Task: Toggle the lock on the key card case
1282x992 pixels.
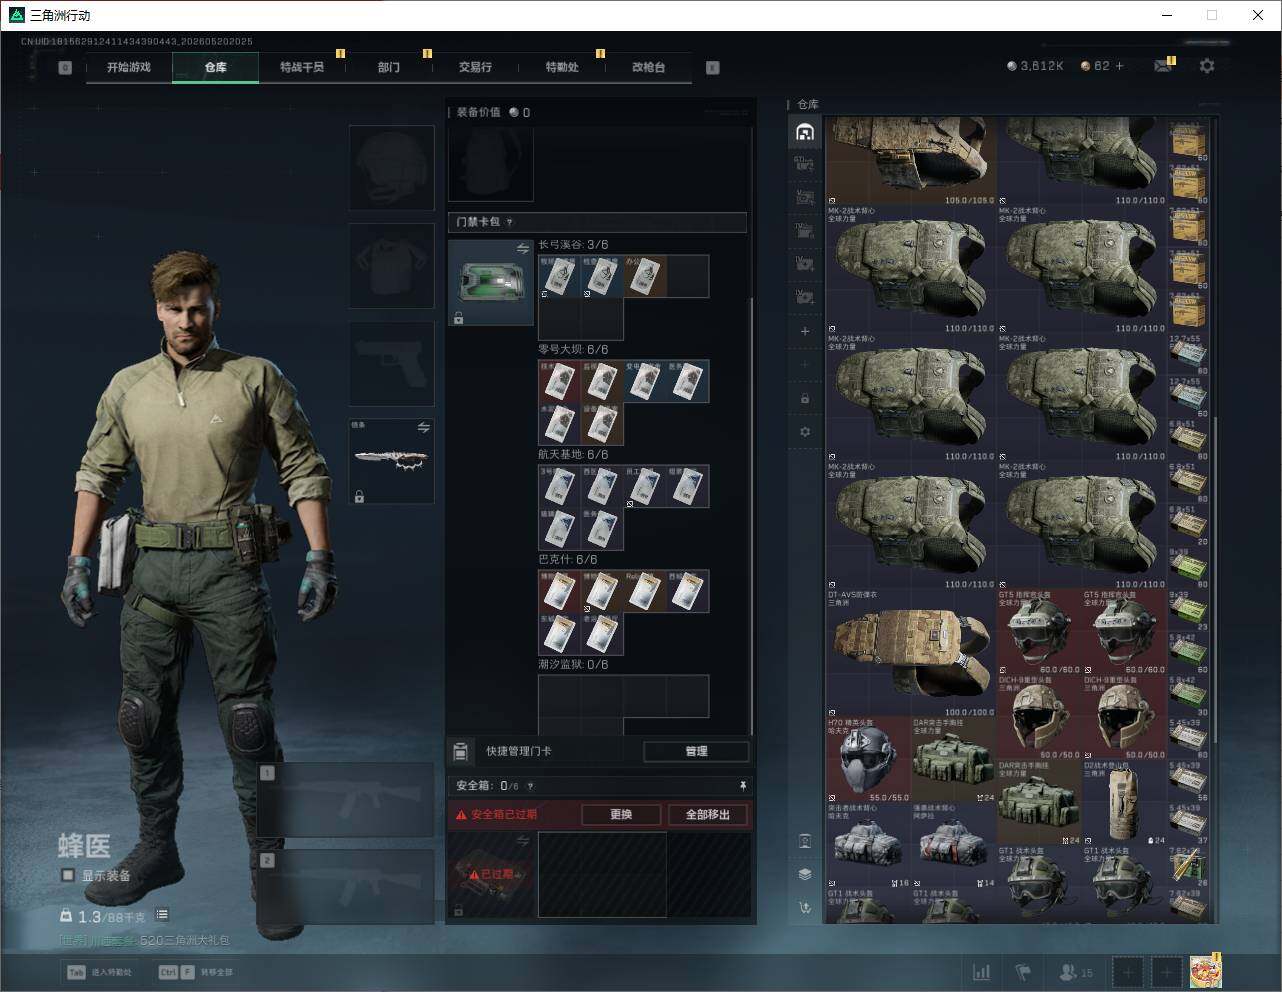Action: tap(458, 318)
